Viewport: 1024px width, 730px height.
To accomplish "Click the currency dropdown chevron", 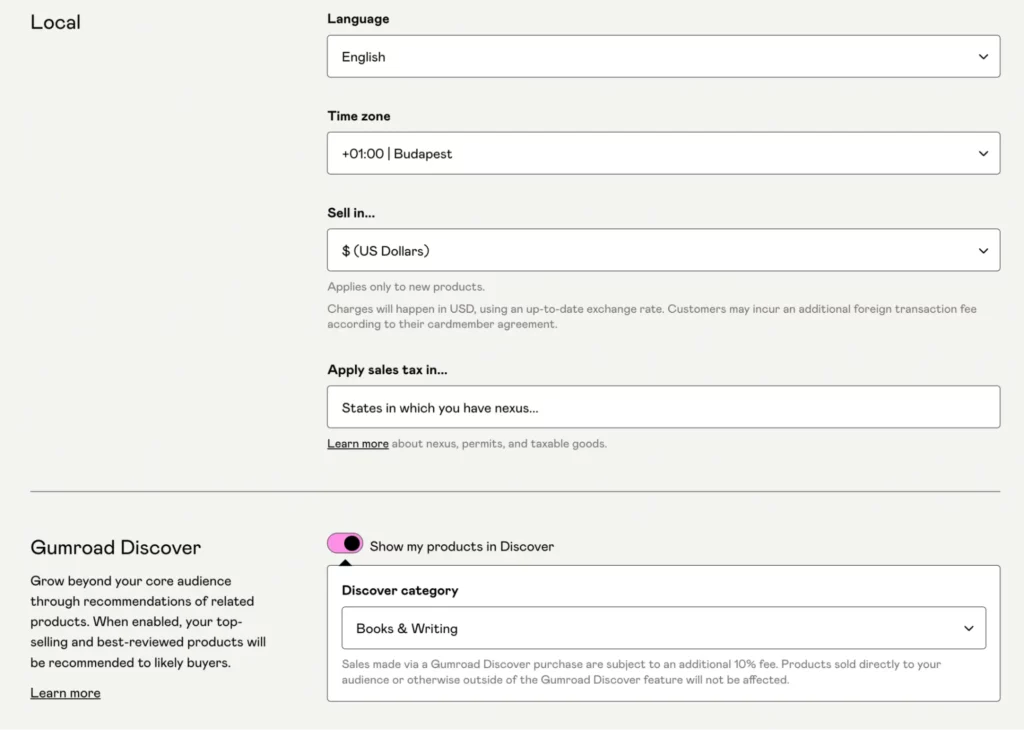I will pyautogui.click(x=983, y=250).
